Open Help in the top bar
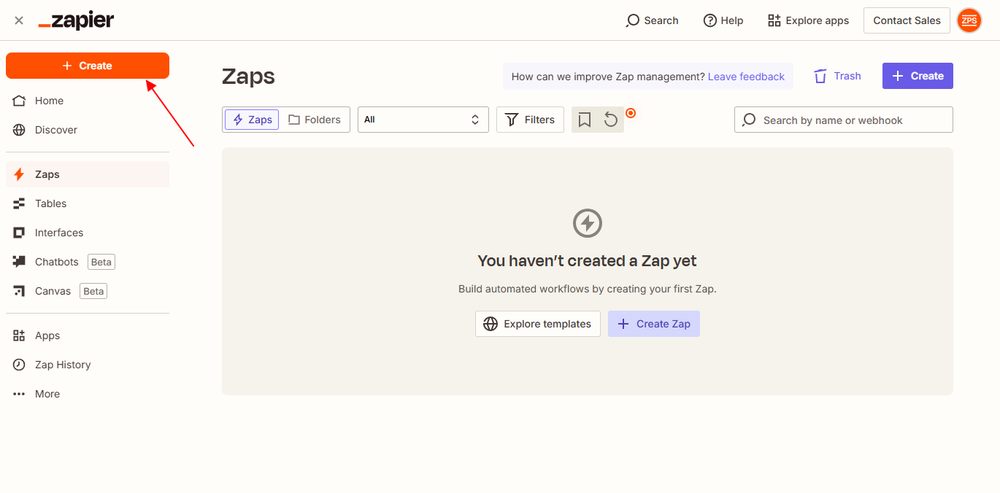Image resolution: width=1000 pixels, height=493 pixels. pos(723,20)
